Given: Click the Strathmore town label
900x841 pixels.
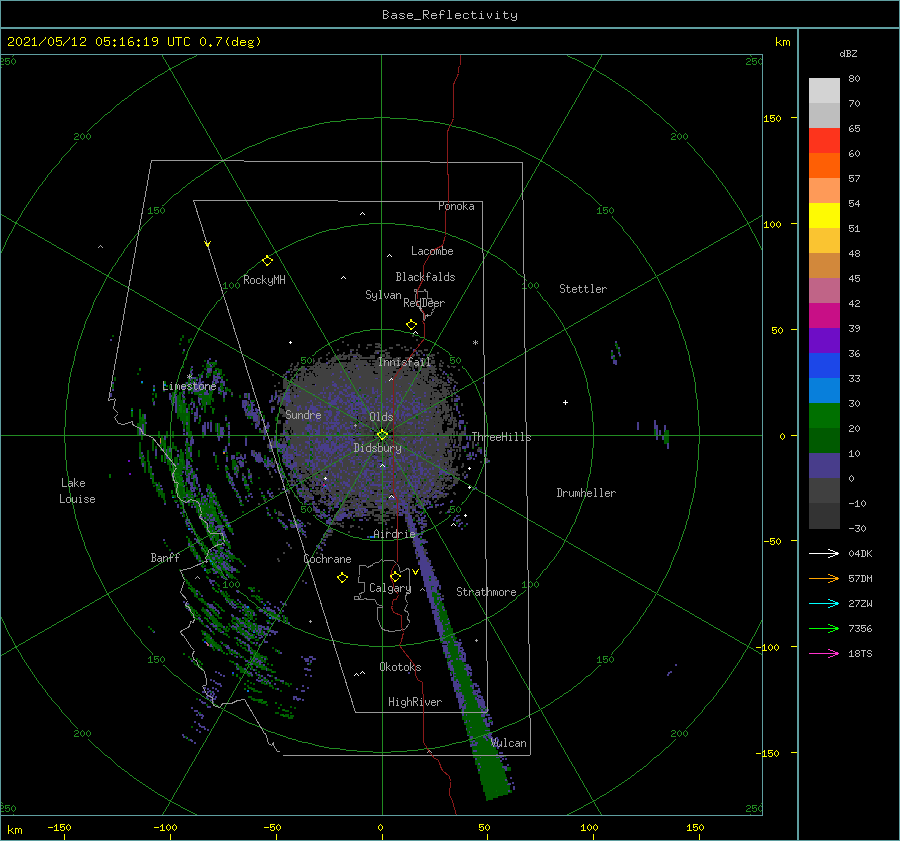Looking at the screenshot, I should (486, 592).
